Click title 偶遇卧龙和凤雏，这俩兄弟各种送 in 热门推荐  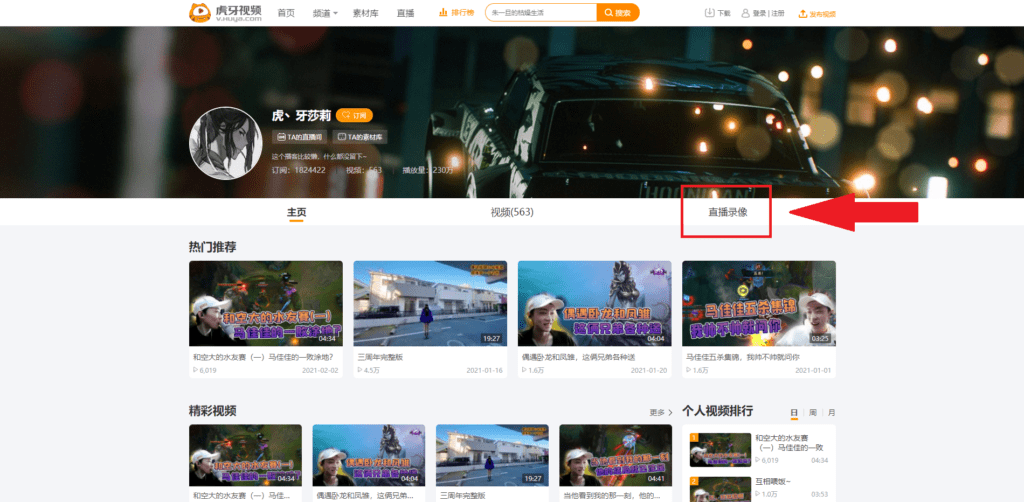(579, 357)
